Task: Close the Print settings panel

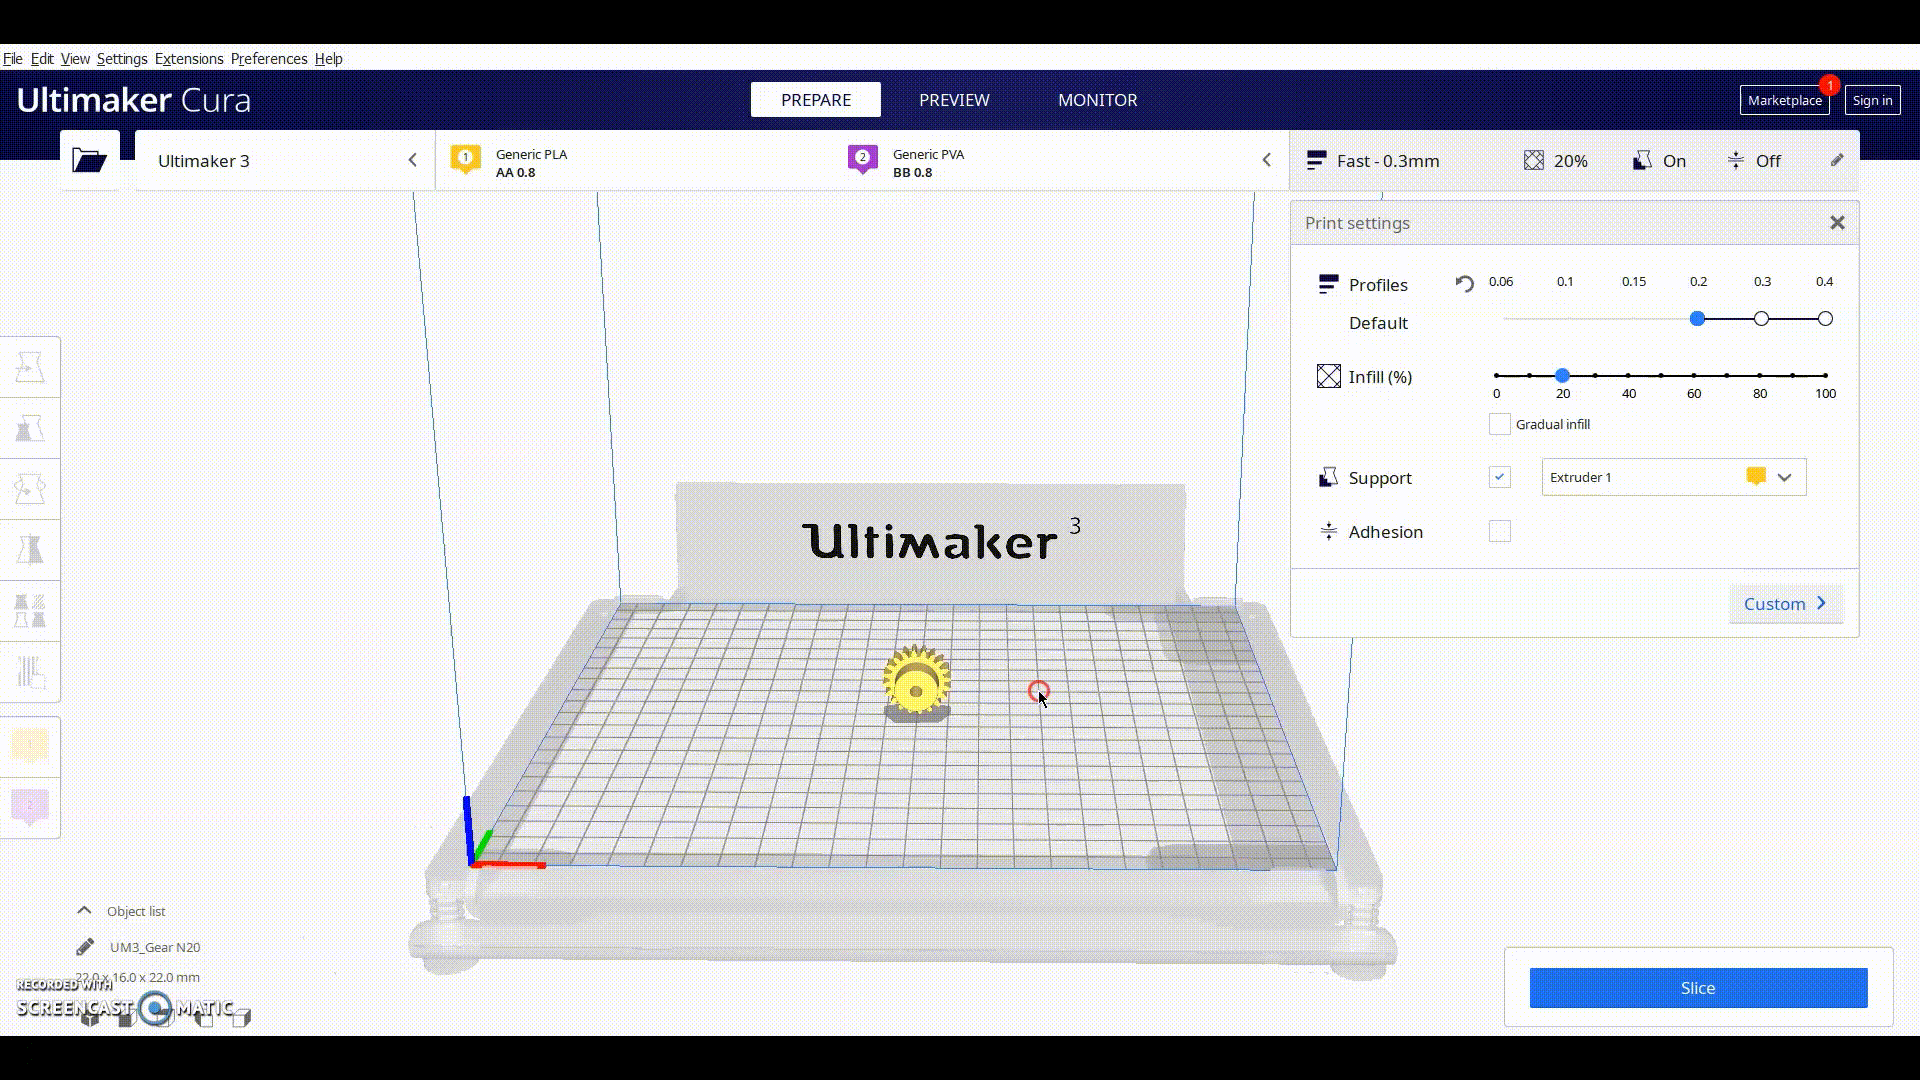Action: click(x=1837, y=223)
